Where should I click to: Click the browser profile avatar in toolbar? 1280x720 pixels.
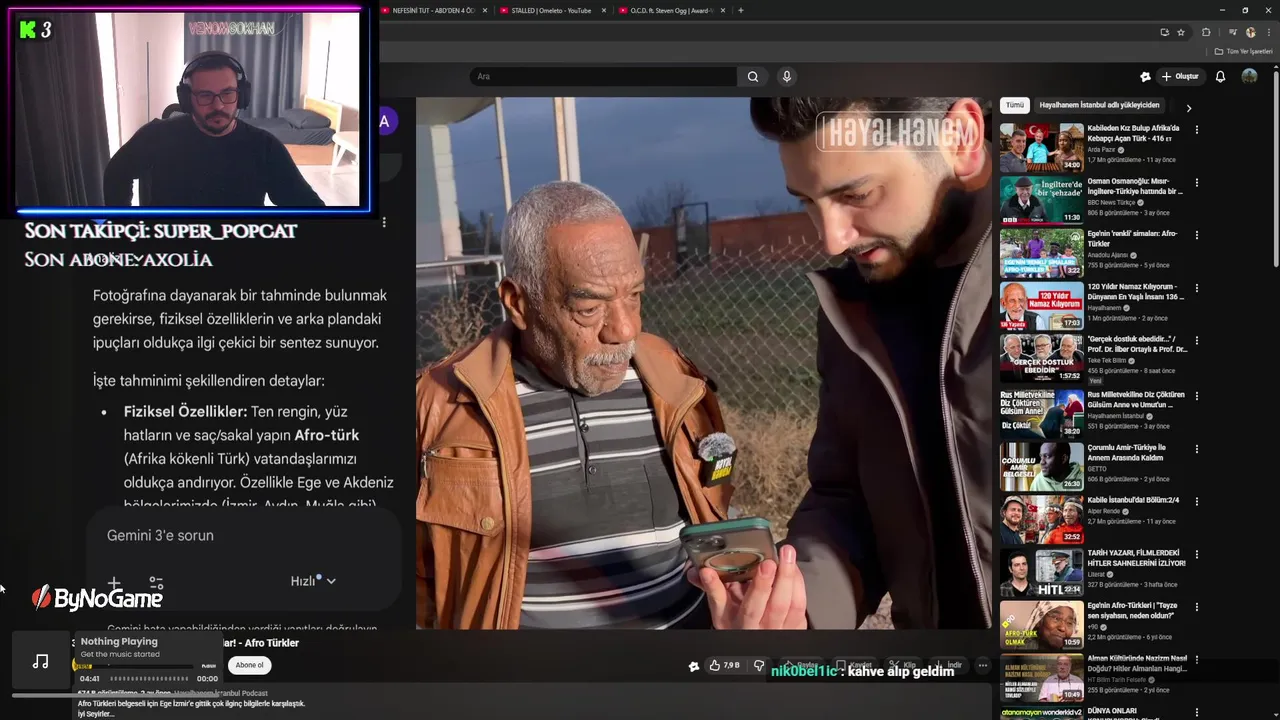coord(1250,32)
